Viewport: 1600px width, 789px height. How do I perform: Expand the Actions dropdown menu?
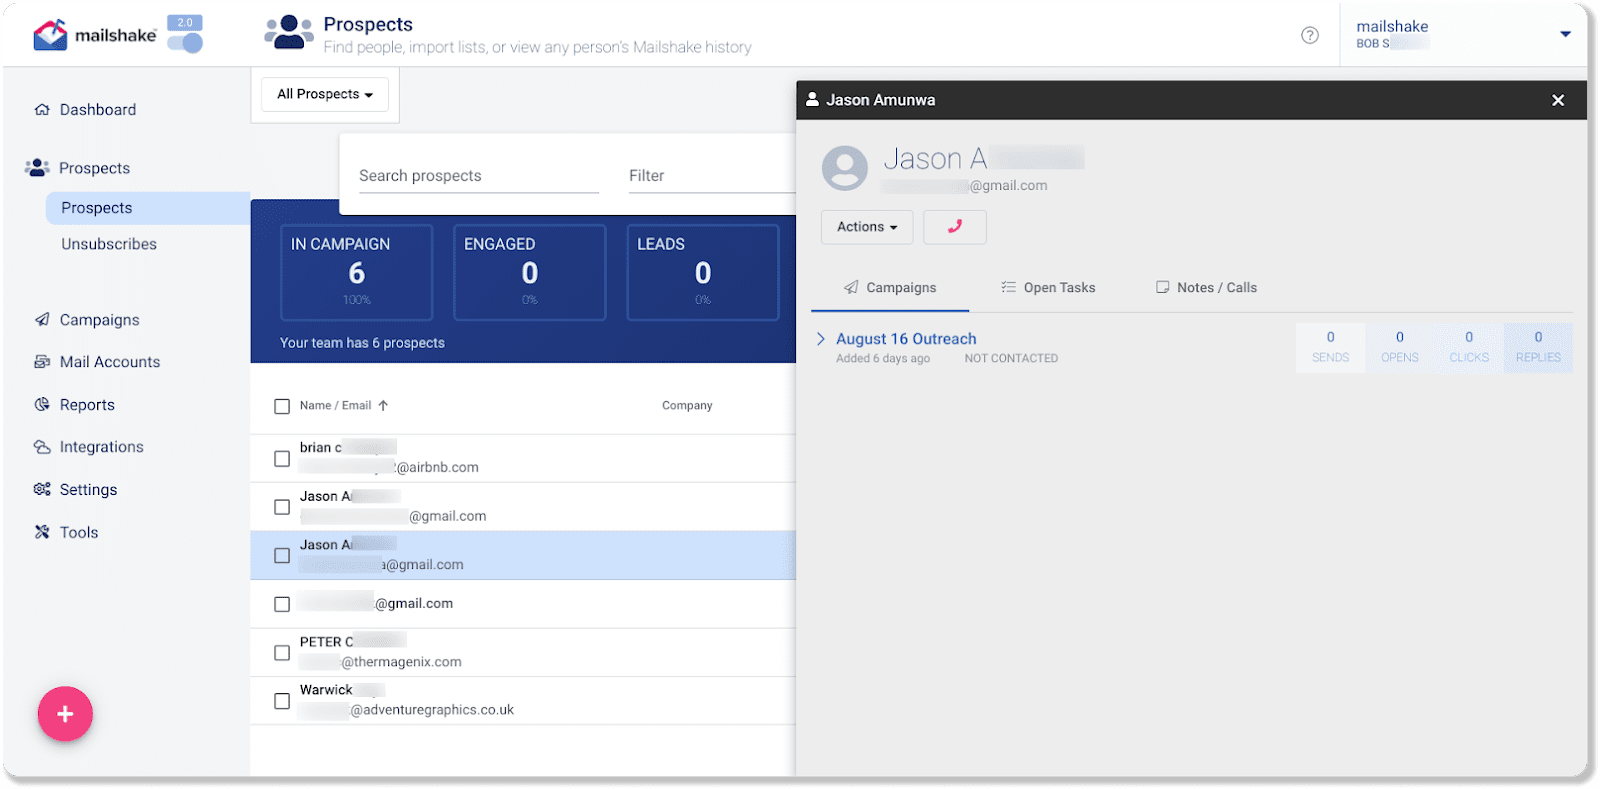pyautogui.click(x=866, y=227)
